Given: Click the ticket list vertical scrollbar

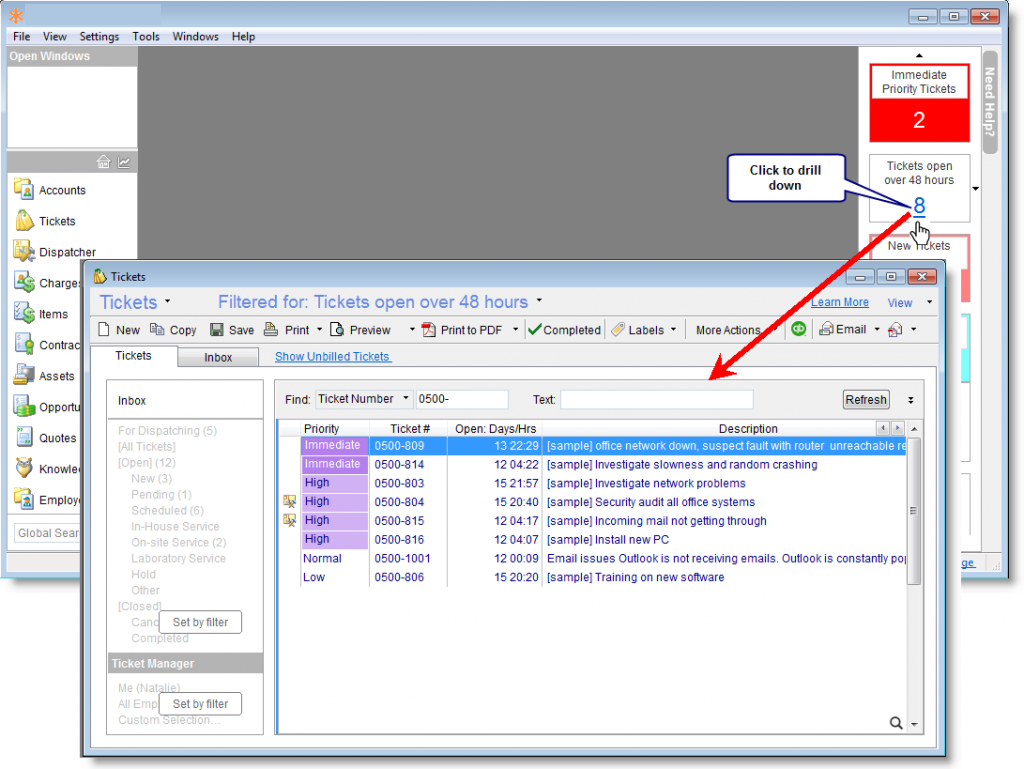Looking at the screenshot, I should coord(913,510).
